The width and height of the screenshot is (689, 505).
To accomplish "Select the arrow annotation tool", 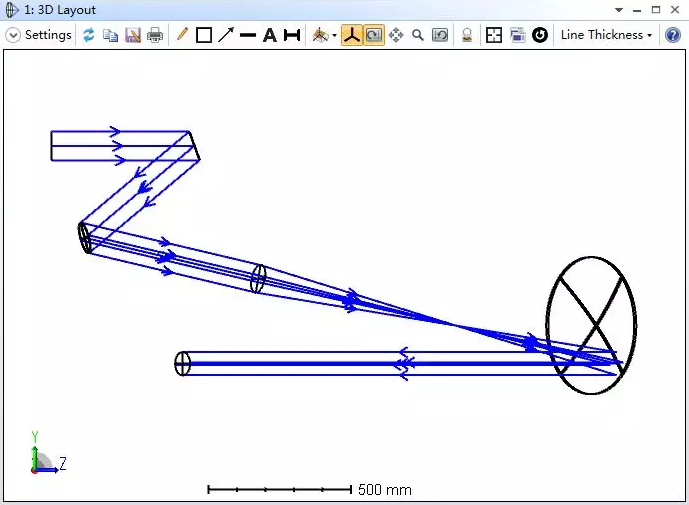I will tap(226, 35).
